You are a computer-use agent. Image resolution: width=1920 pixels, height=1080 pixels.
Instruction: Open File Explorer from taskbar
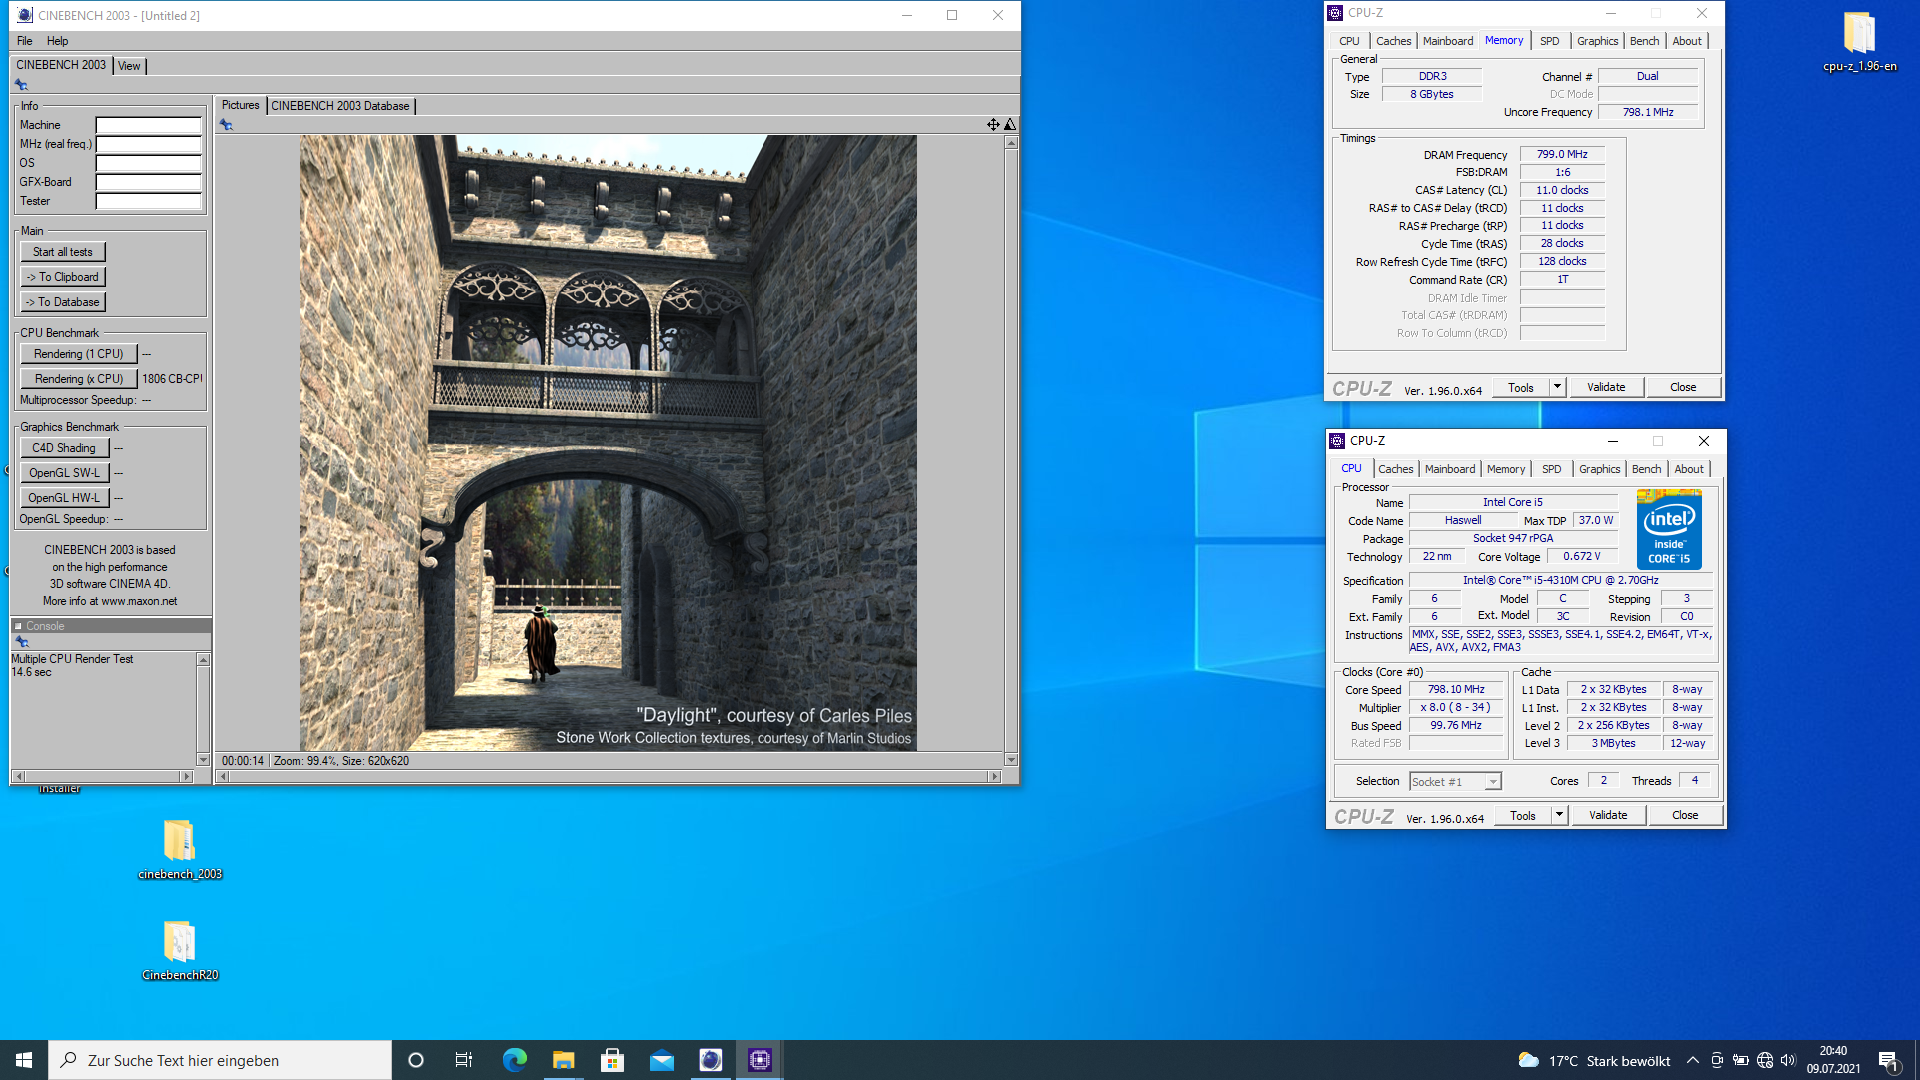[564, 1060]
